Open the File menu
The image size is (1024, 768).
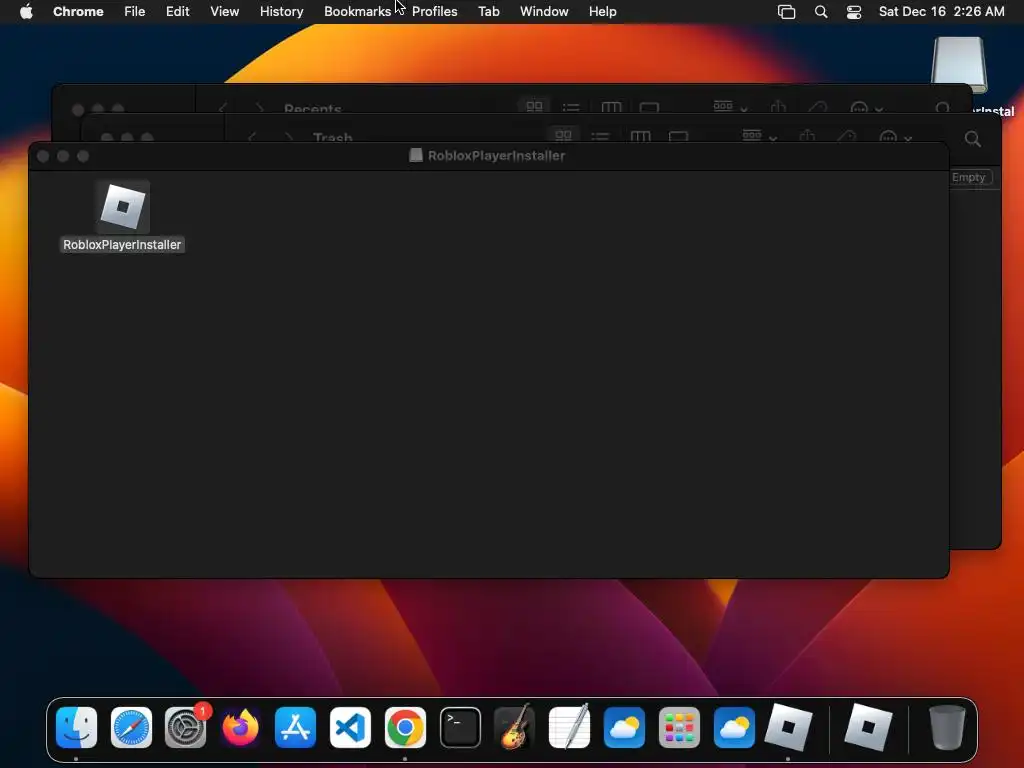[x=135, y=11]
